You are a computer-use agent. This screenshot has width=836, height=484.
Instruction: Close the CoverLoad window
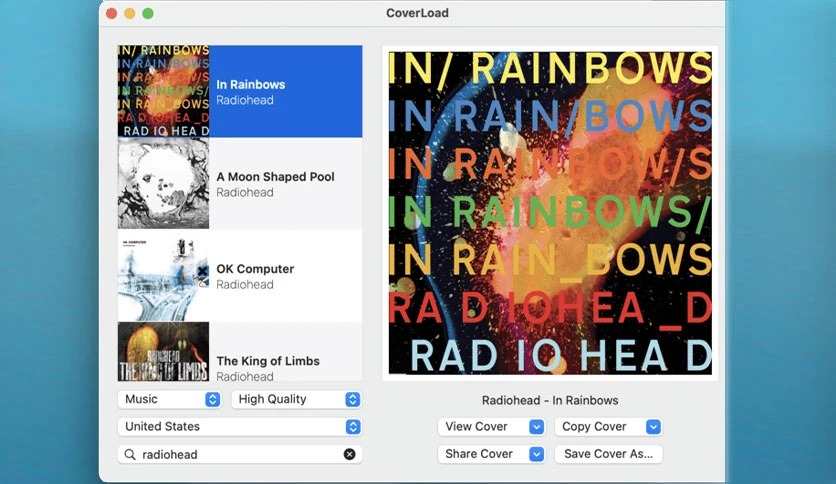[111, 13]
